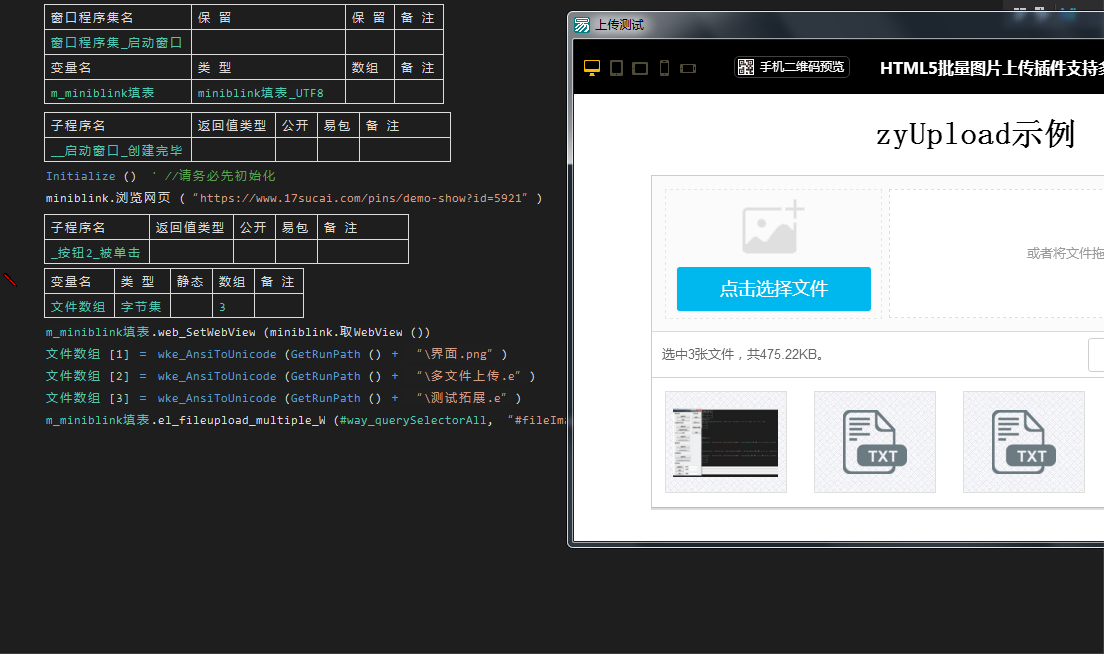
Task: Switch to portrait tablet preview
Action: (616, 68)
